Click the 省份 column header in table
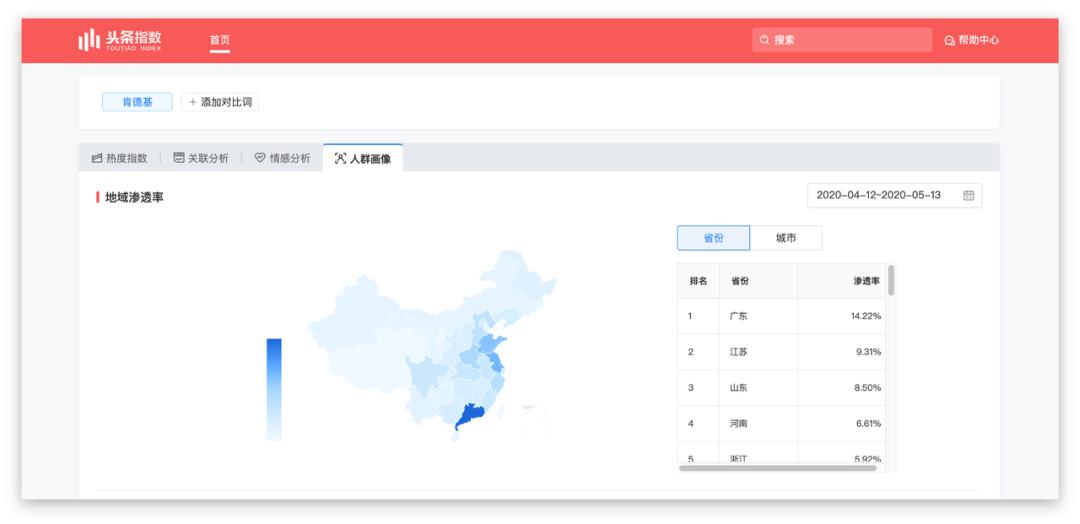Screen dimensions: 1080x524 758,281
